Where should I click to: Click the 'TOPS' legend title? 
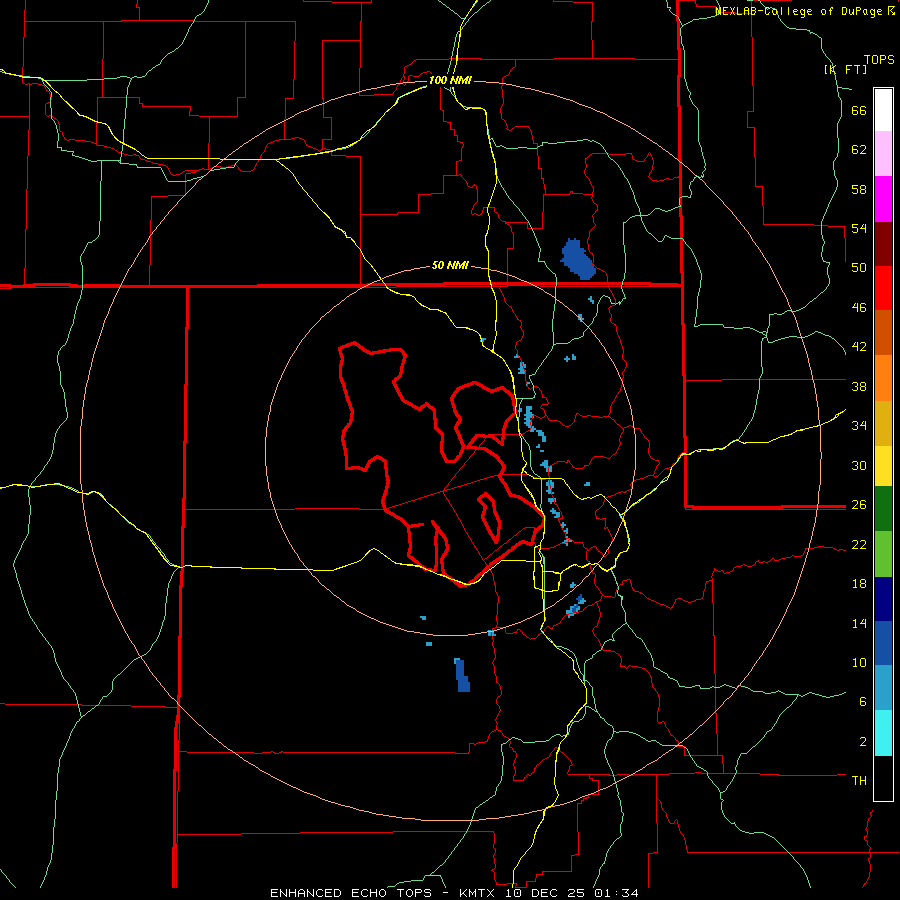pos(879,60)
